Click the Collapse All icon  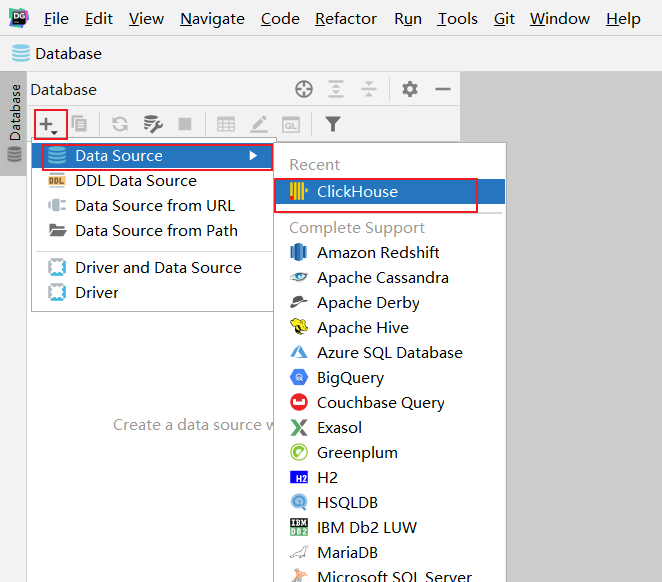369,89
